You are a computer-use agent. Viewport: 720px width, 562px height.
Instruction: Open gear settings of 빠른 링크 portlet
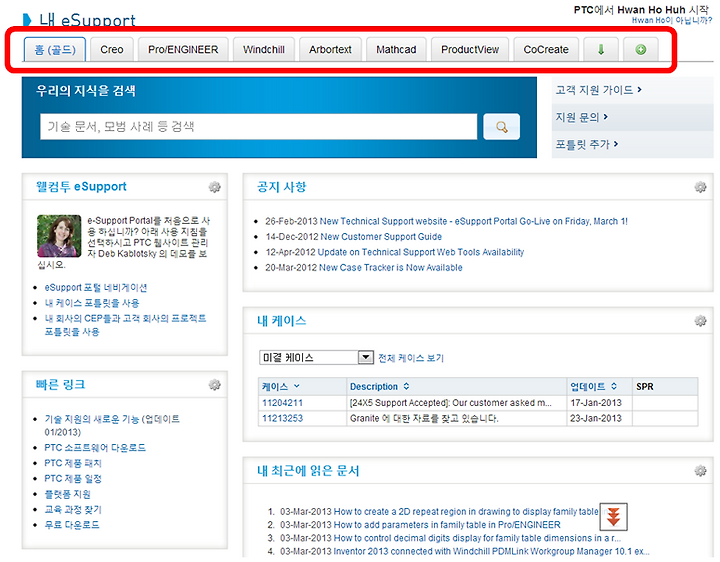214,385
